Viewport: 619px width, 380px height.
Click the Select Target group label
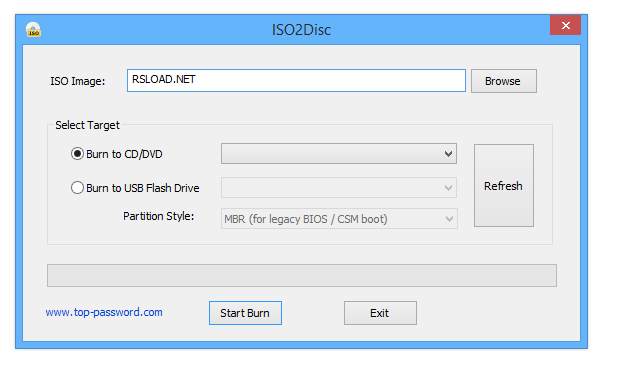(87, 125)
